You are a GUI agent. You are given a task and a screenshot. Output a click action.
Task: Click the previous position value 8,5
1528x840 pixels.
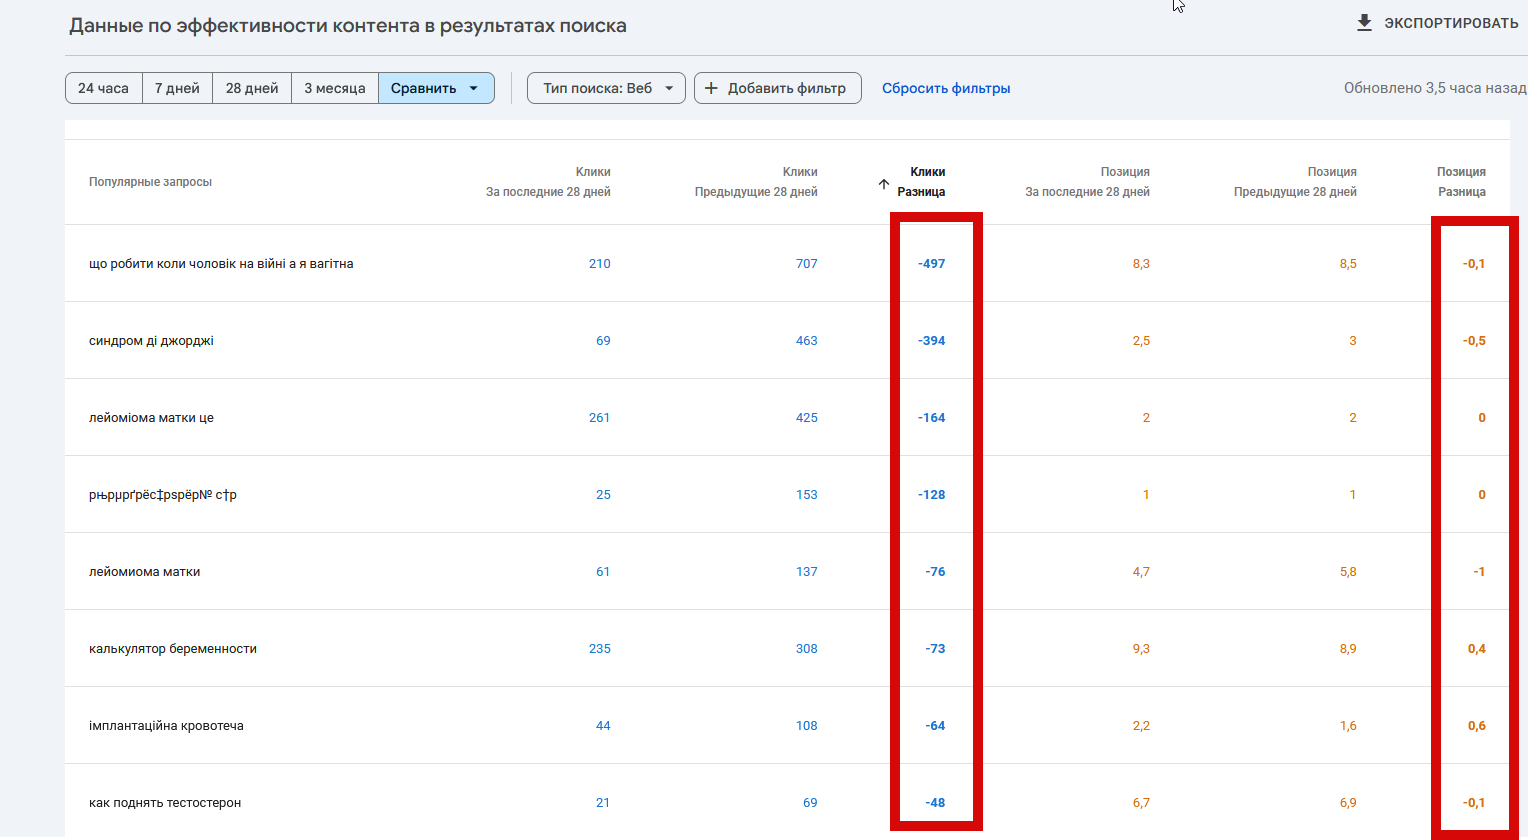(x=1348, y=264)
